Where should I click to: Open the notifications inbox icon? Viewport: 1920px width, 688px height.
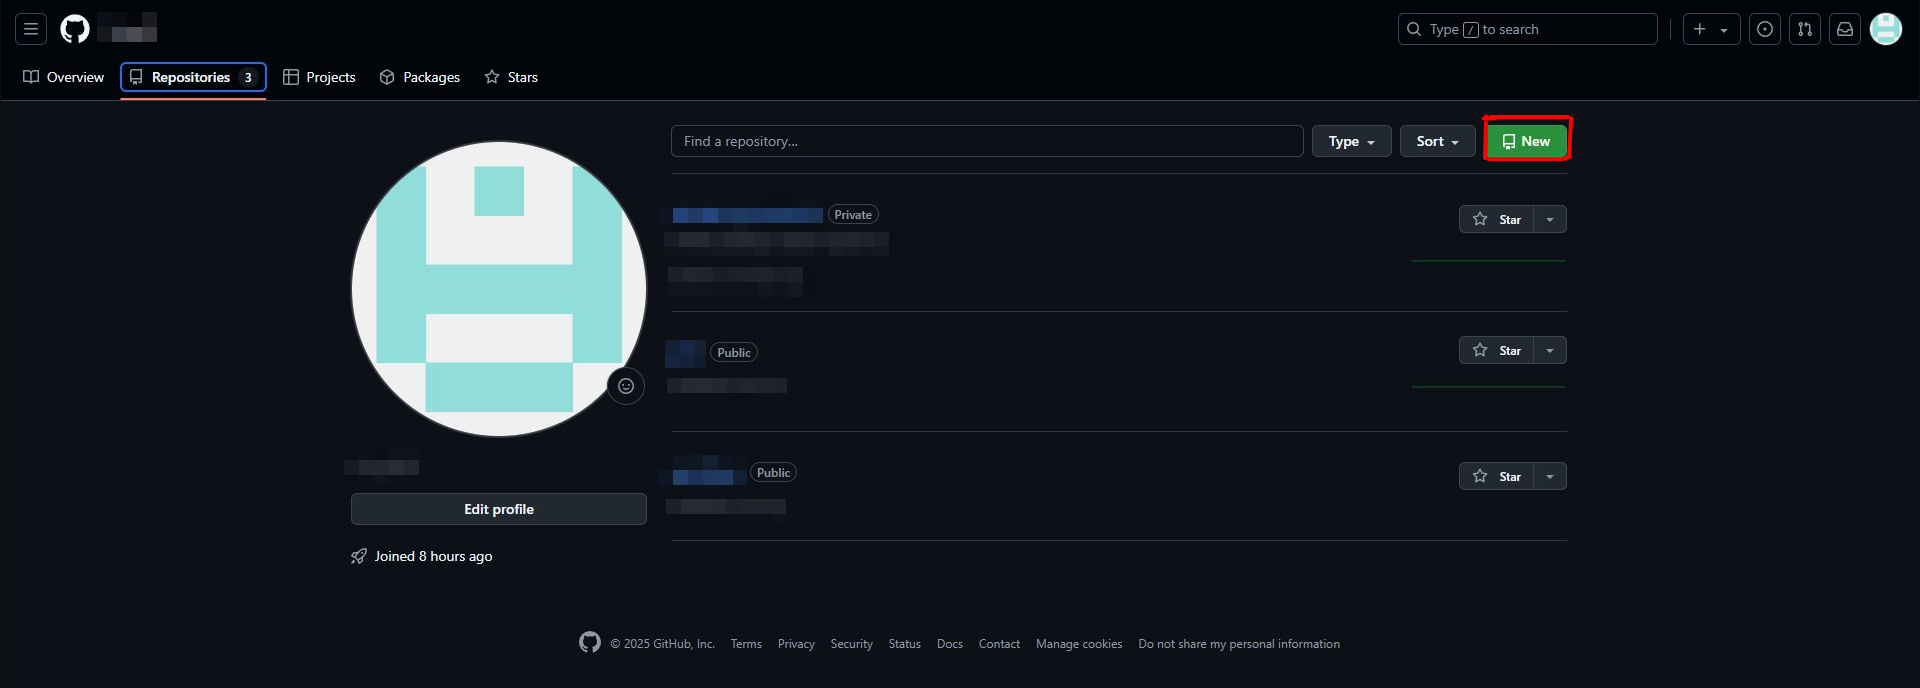[1844, 29]
